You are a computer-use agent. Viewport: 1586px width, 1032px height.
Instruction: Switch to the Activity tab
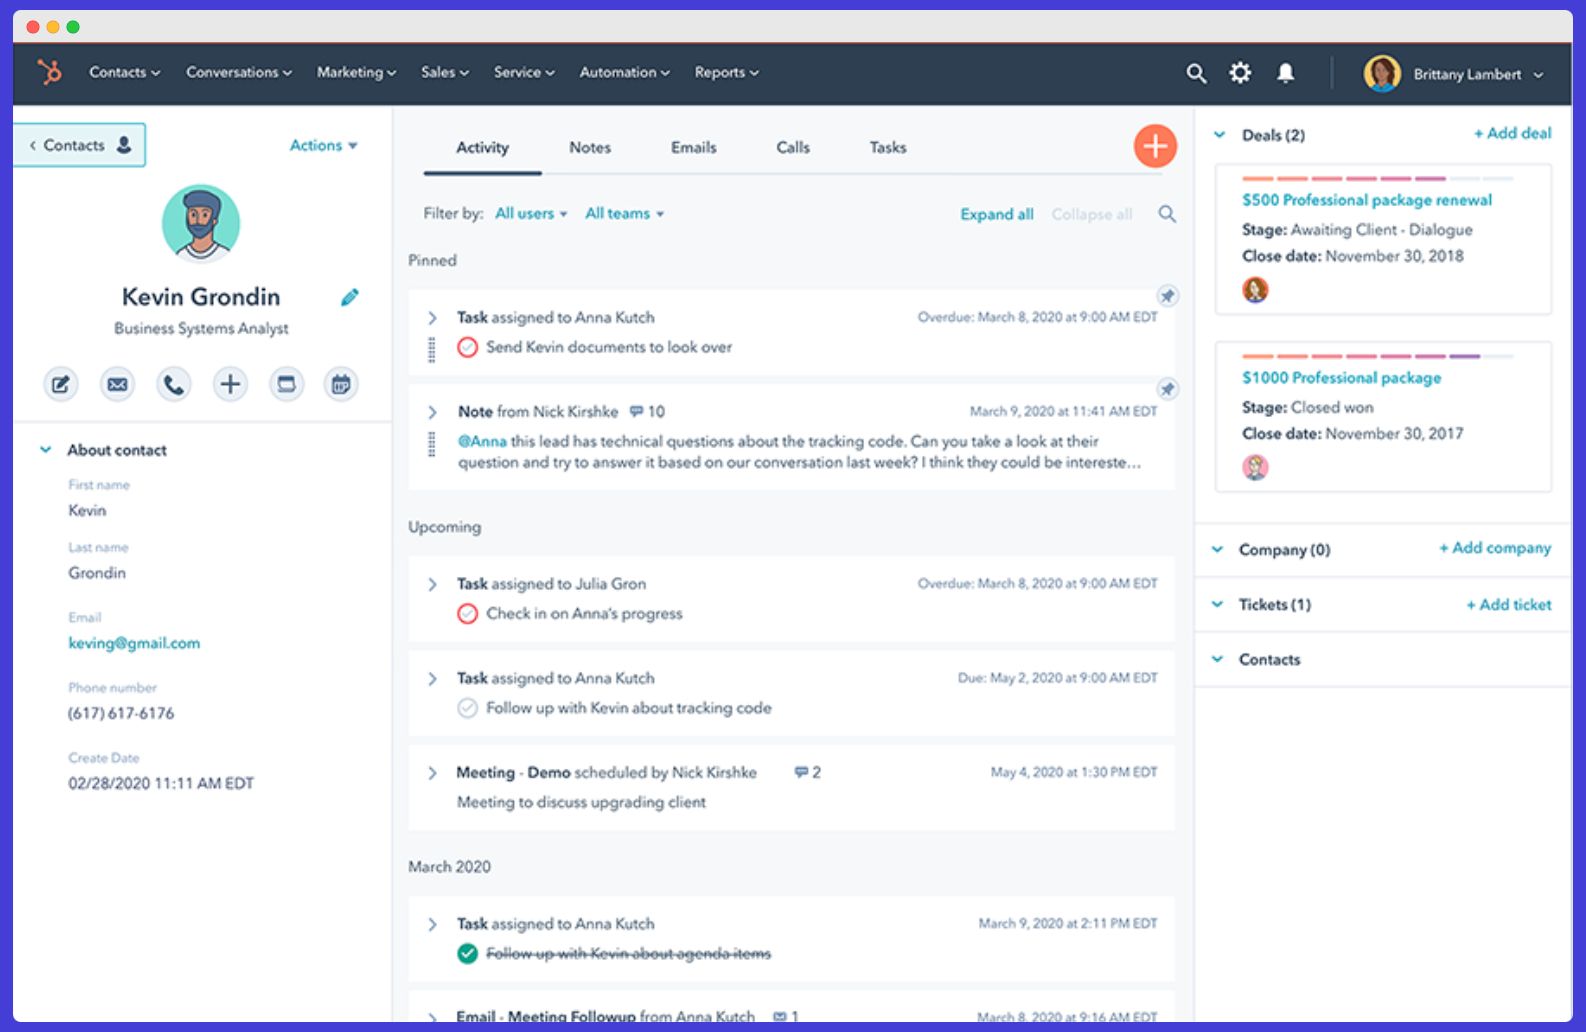pyautogui.click(x=482, y=147)
